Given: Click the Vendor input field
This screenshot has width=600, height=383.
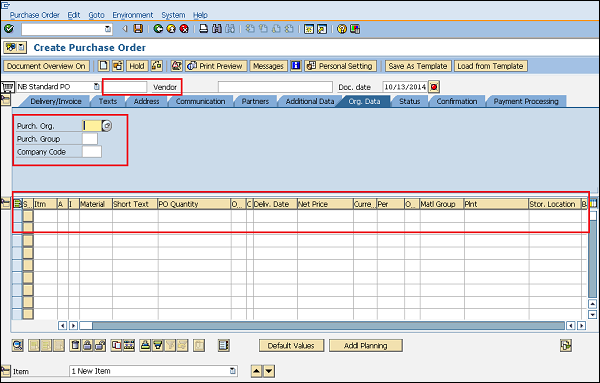Looking at the screenshot, I should (x=126, y=87).
